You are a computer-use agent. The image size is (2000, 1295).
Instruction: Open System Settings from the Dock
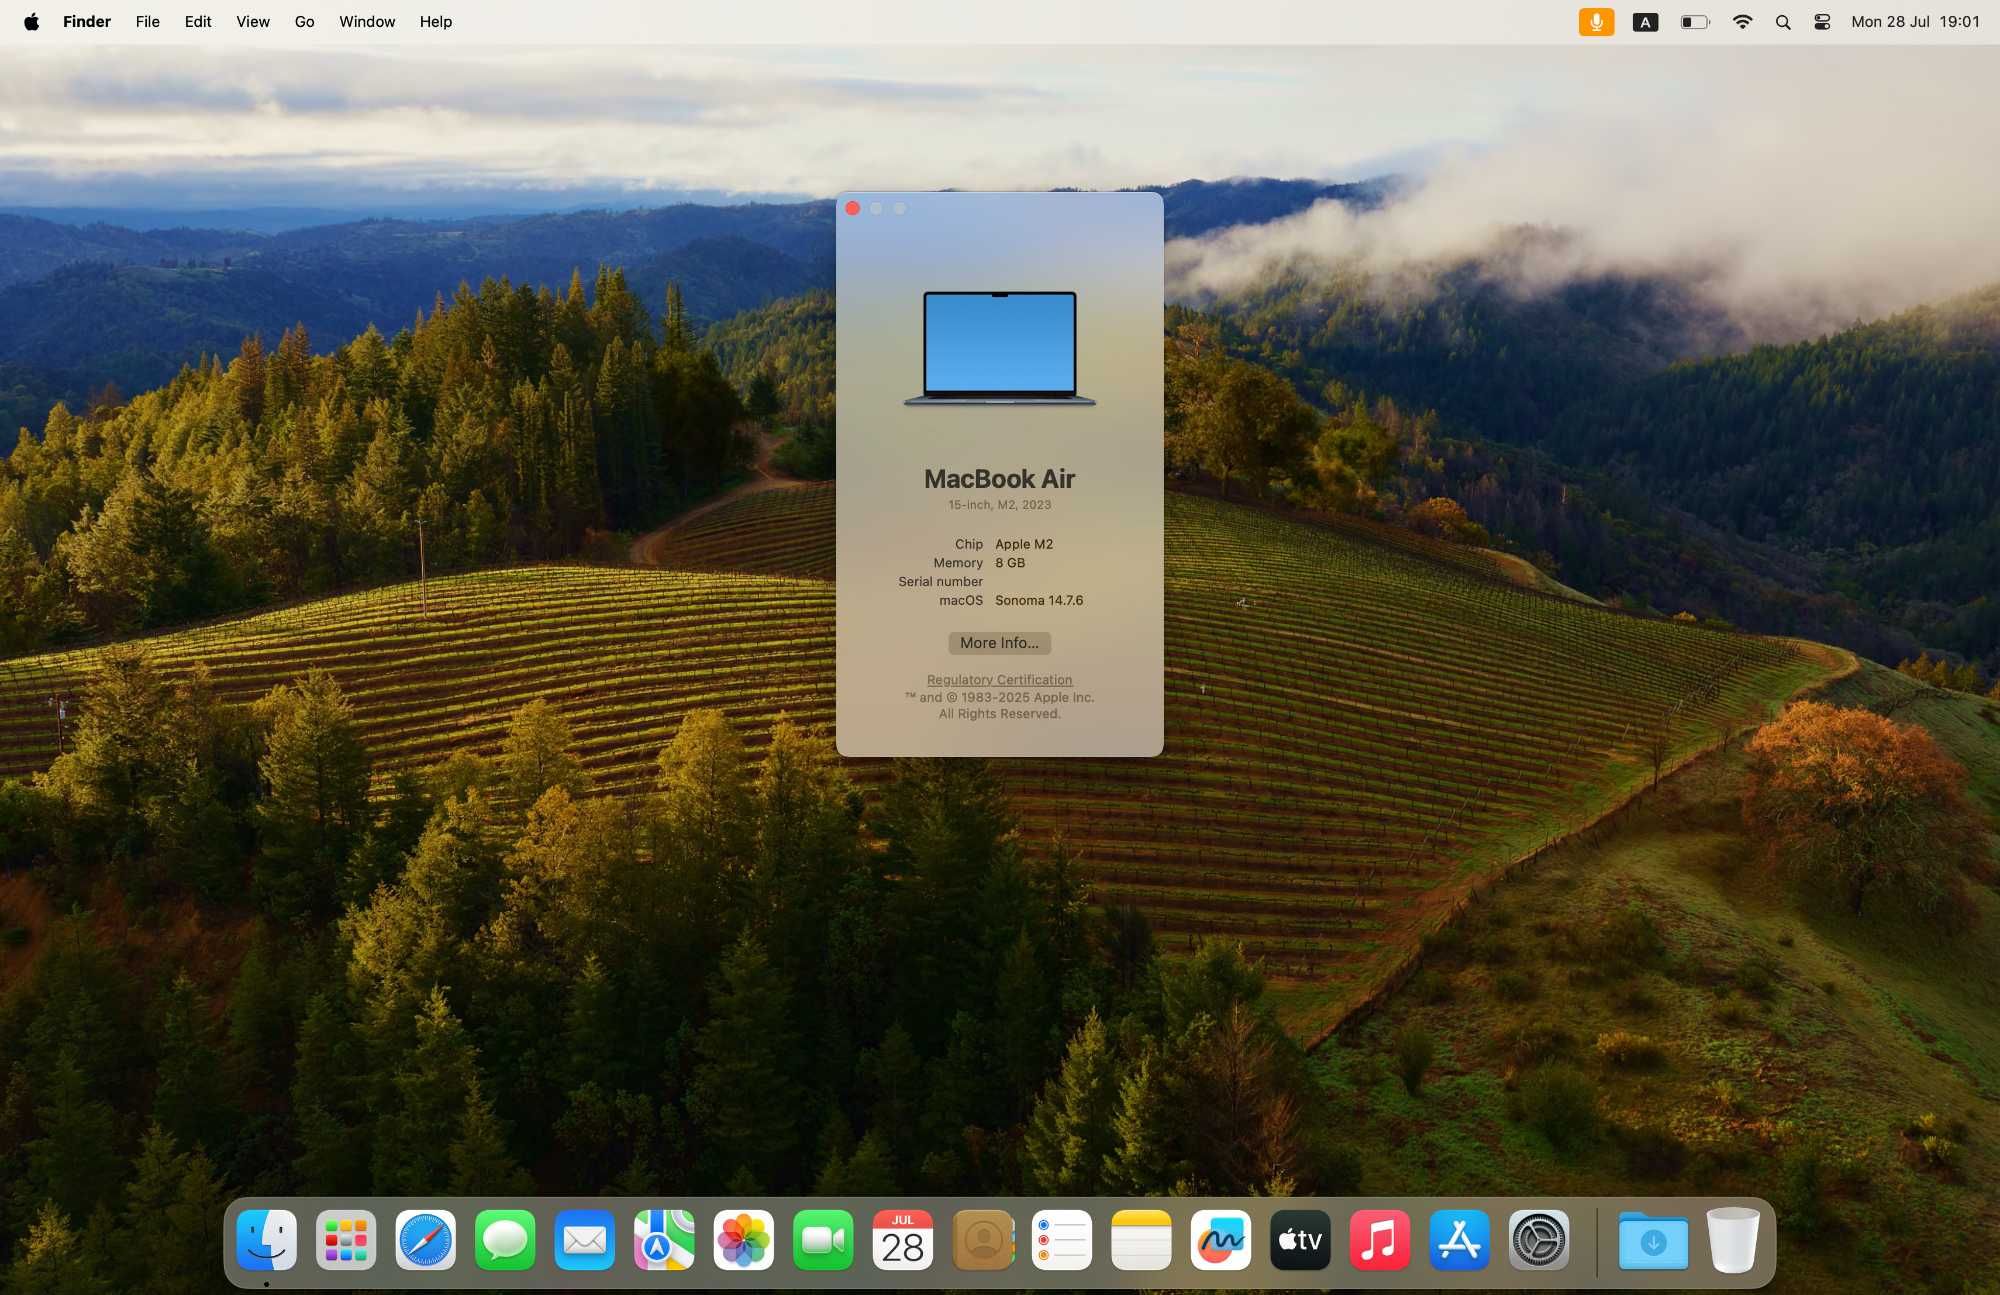point(1539,1240)
